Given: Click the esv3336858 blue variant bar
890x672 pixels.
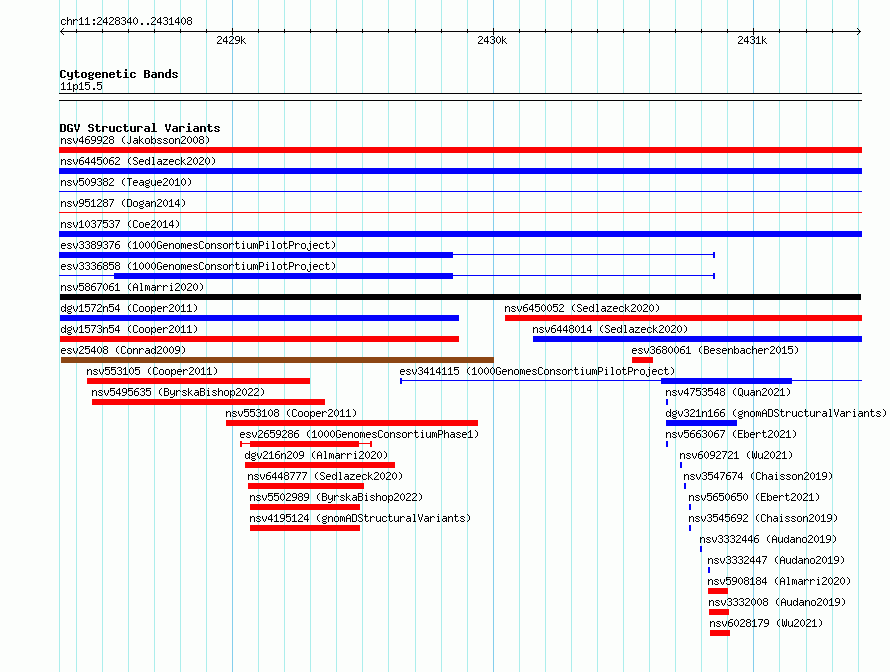Looking at the screenshot, I should point(283,276).
